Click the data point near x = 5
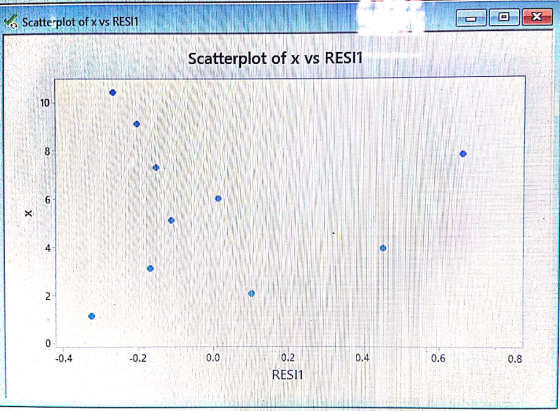Image resolution: width=560 pixels, height=411 pixels. pos(171,220)
